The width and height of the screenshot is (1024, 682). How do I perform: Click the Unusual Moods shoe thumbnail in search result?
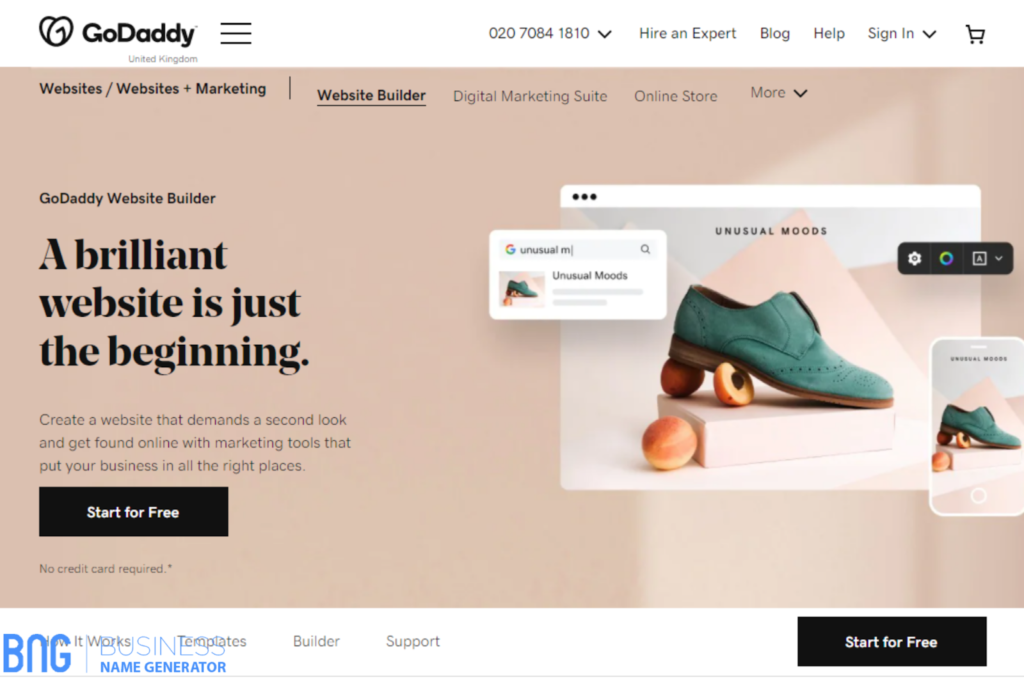pyautogui.click(x=521, y=289)
